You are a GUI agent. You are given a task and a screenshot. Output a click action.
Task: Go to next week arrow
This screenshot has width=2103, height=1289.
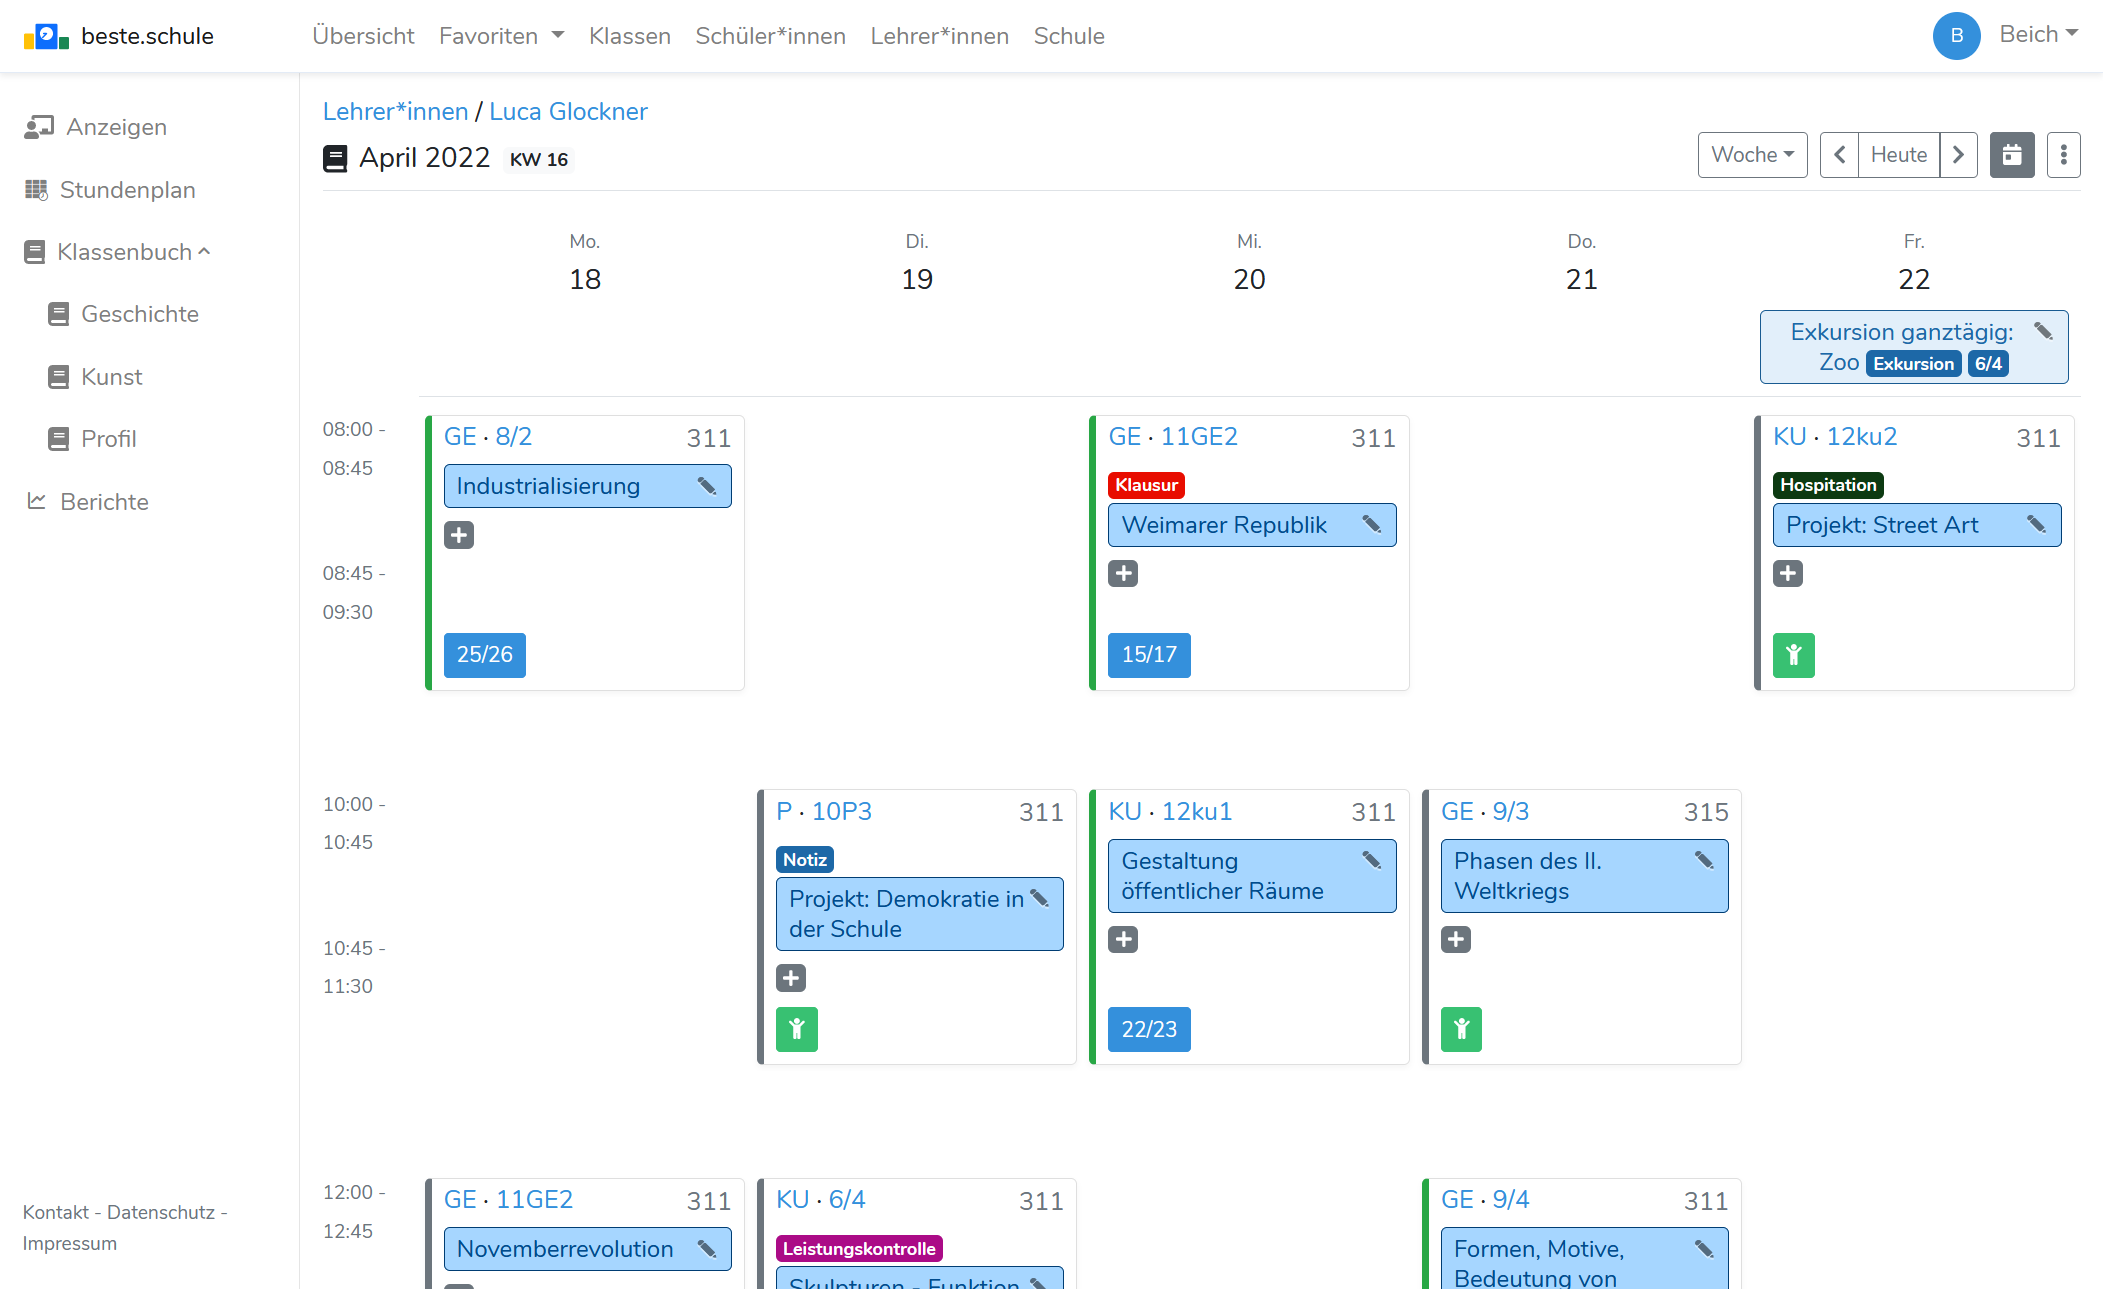[1958, 155]
